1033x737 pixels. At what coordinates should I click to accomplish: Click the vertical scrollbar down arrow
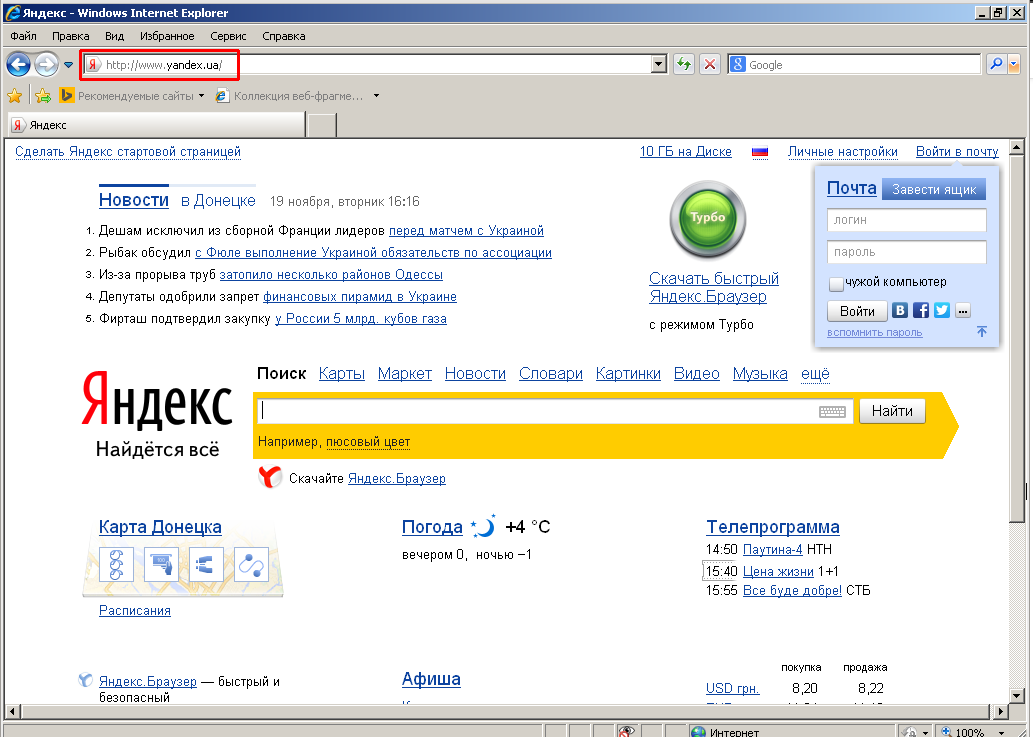tap(1017, 696)
